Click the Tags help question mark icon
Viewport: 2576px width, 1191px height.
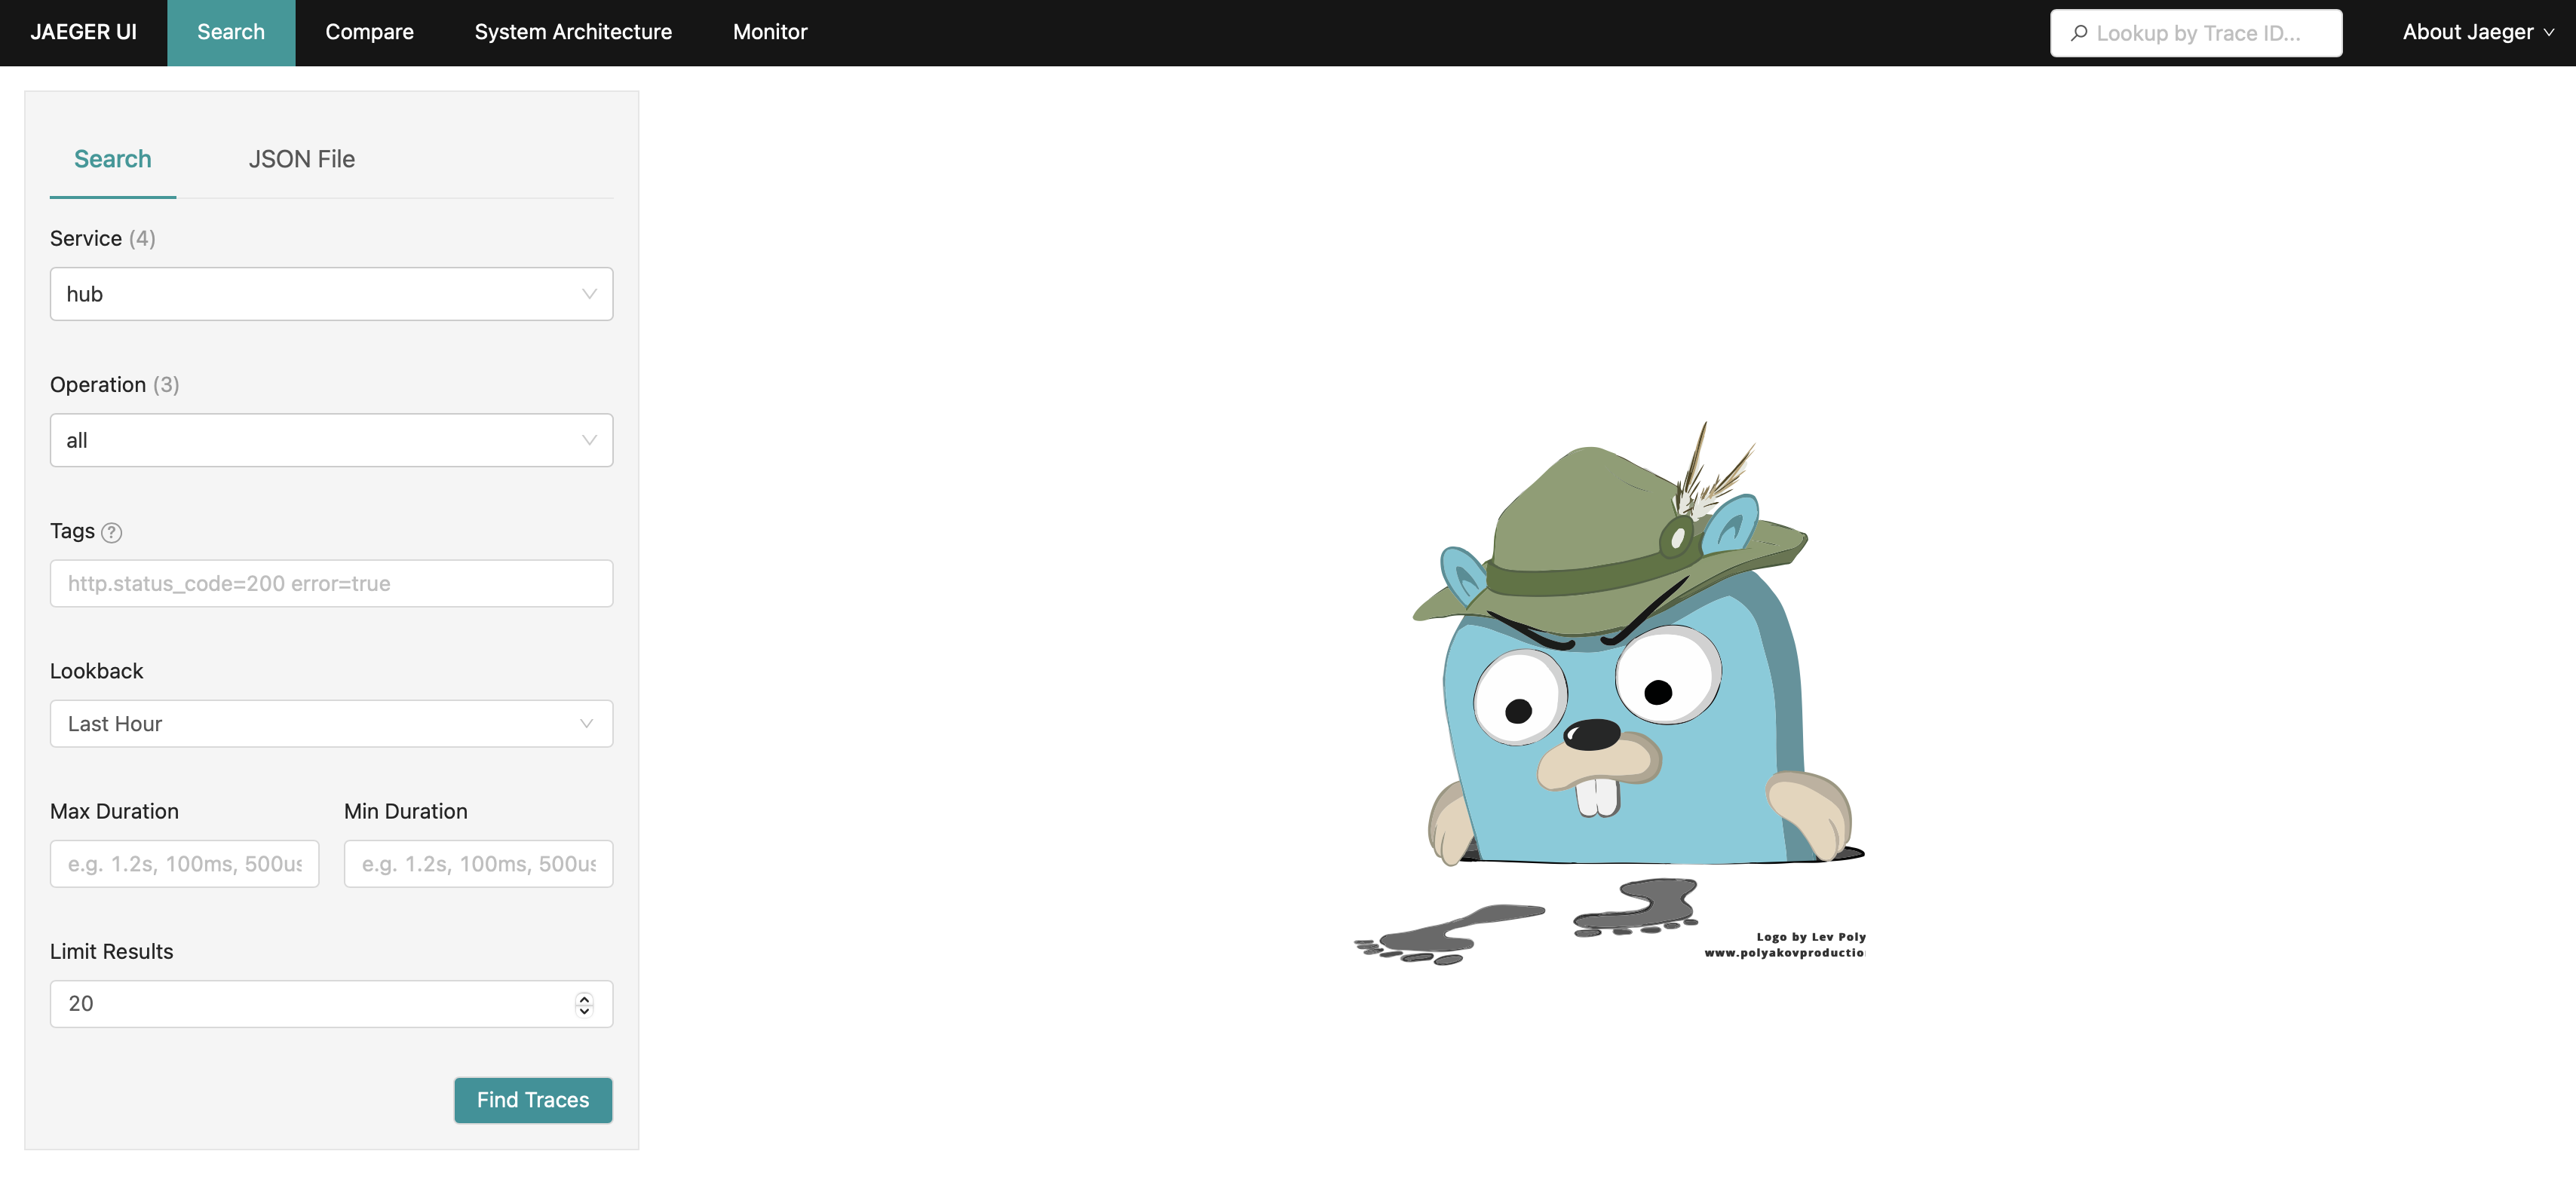[112, 532]
